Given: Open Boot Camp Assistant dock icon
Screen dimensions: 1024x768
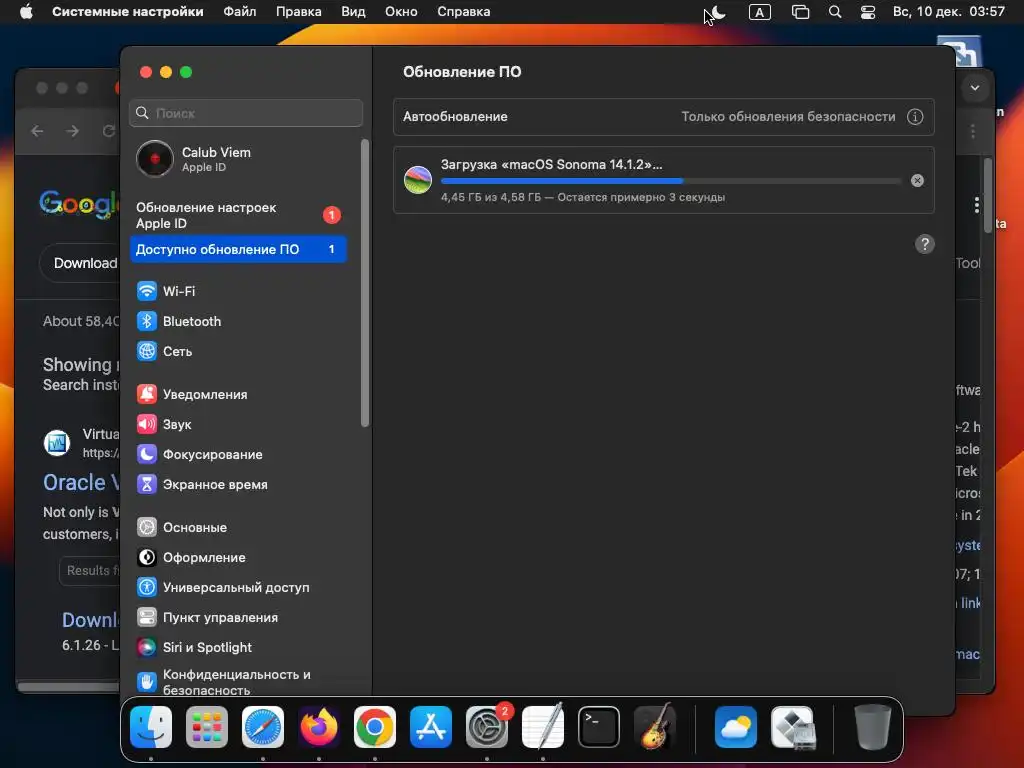Looking at the screenshot, I should tap(792, 727).
